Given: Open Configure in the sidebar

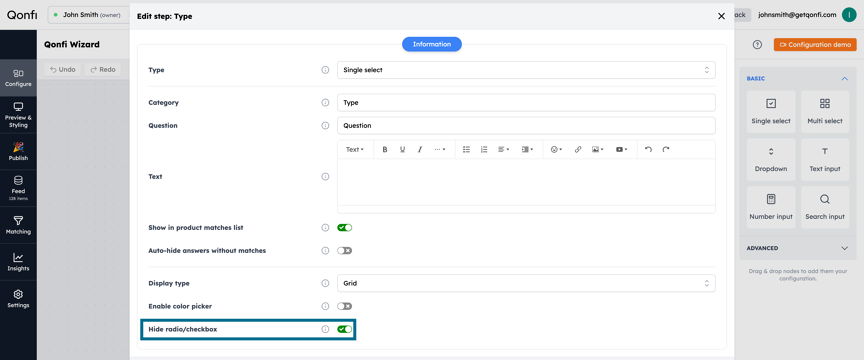Looking at the screenshot, I should point(18,78).
